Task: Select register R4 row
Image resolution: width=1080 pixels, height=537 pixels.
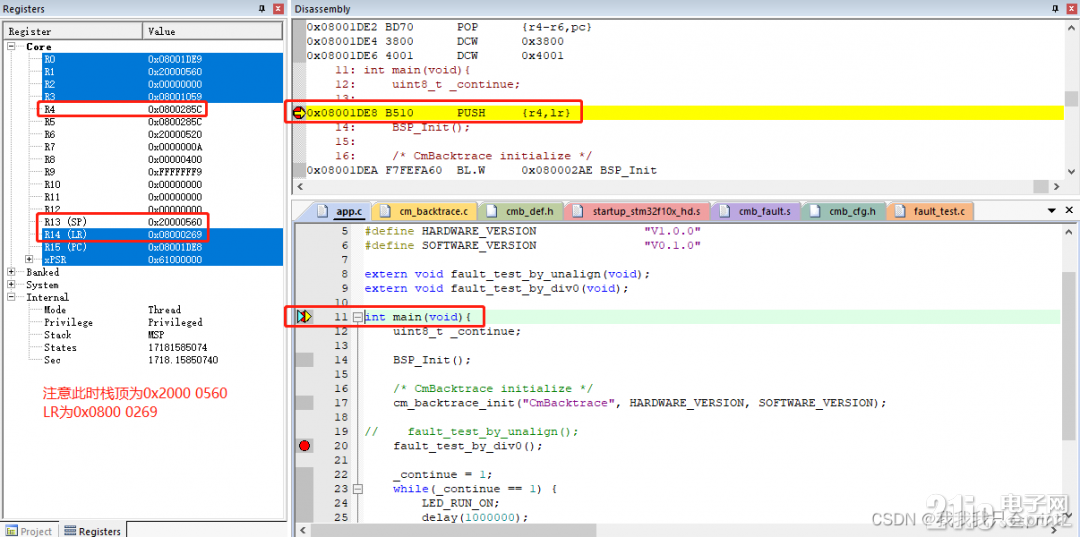Action: [162, 109]
